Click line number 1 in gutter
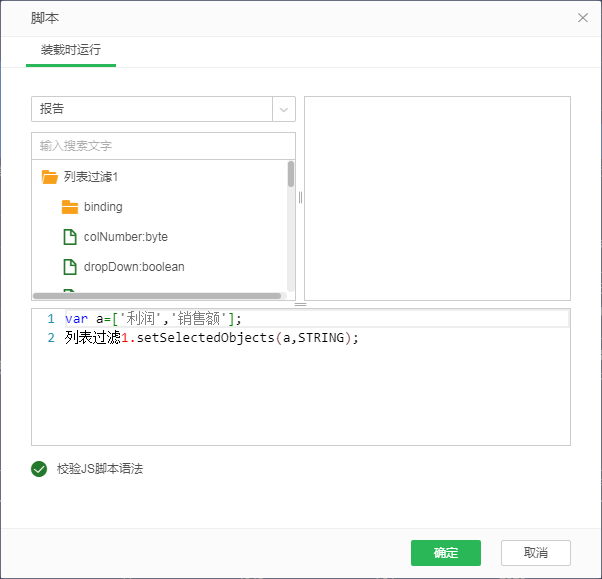Viewport: 602px width, 579px height. click(x=51, y=319)
